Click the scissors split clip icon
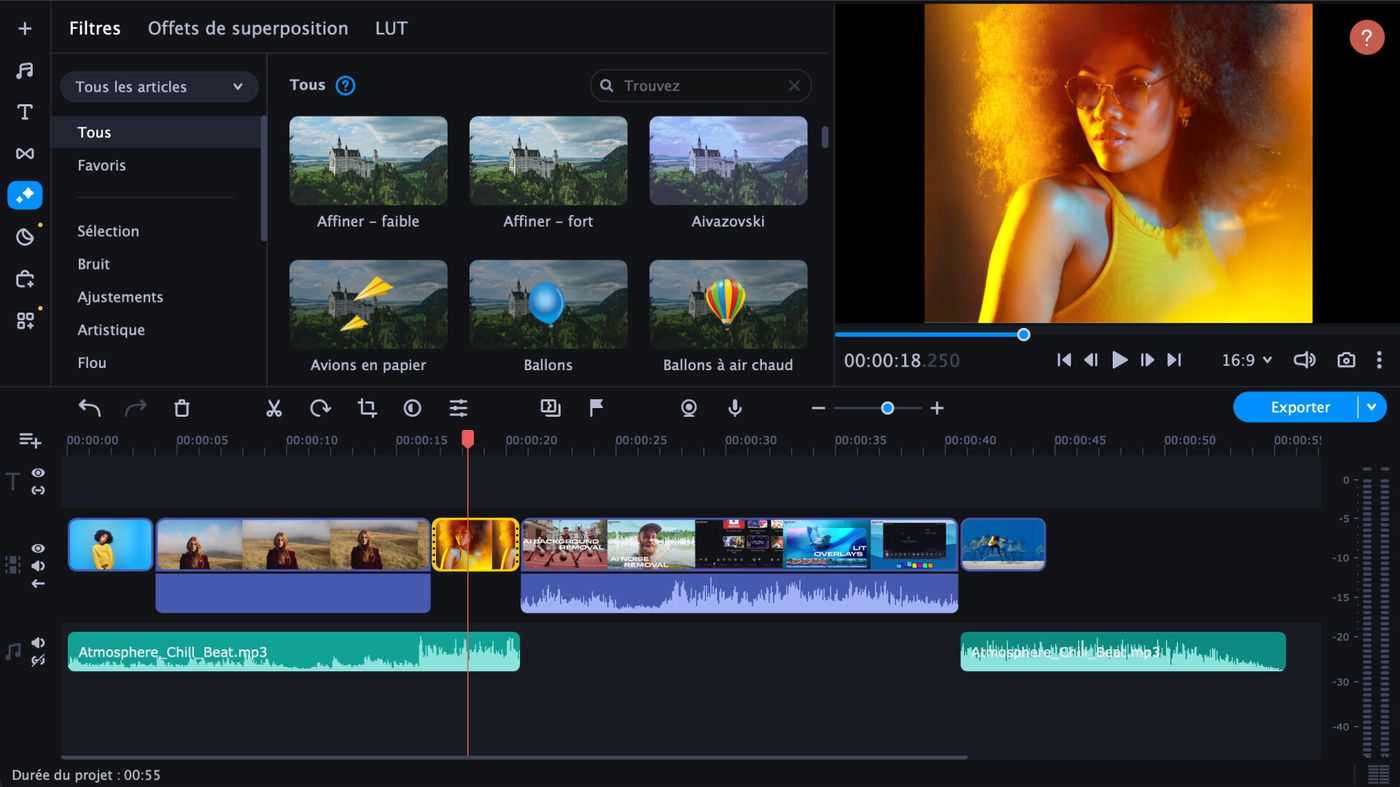 click(274, 408)
